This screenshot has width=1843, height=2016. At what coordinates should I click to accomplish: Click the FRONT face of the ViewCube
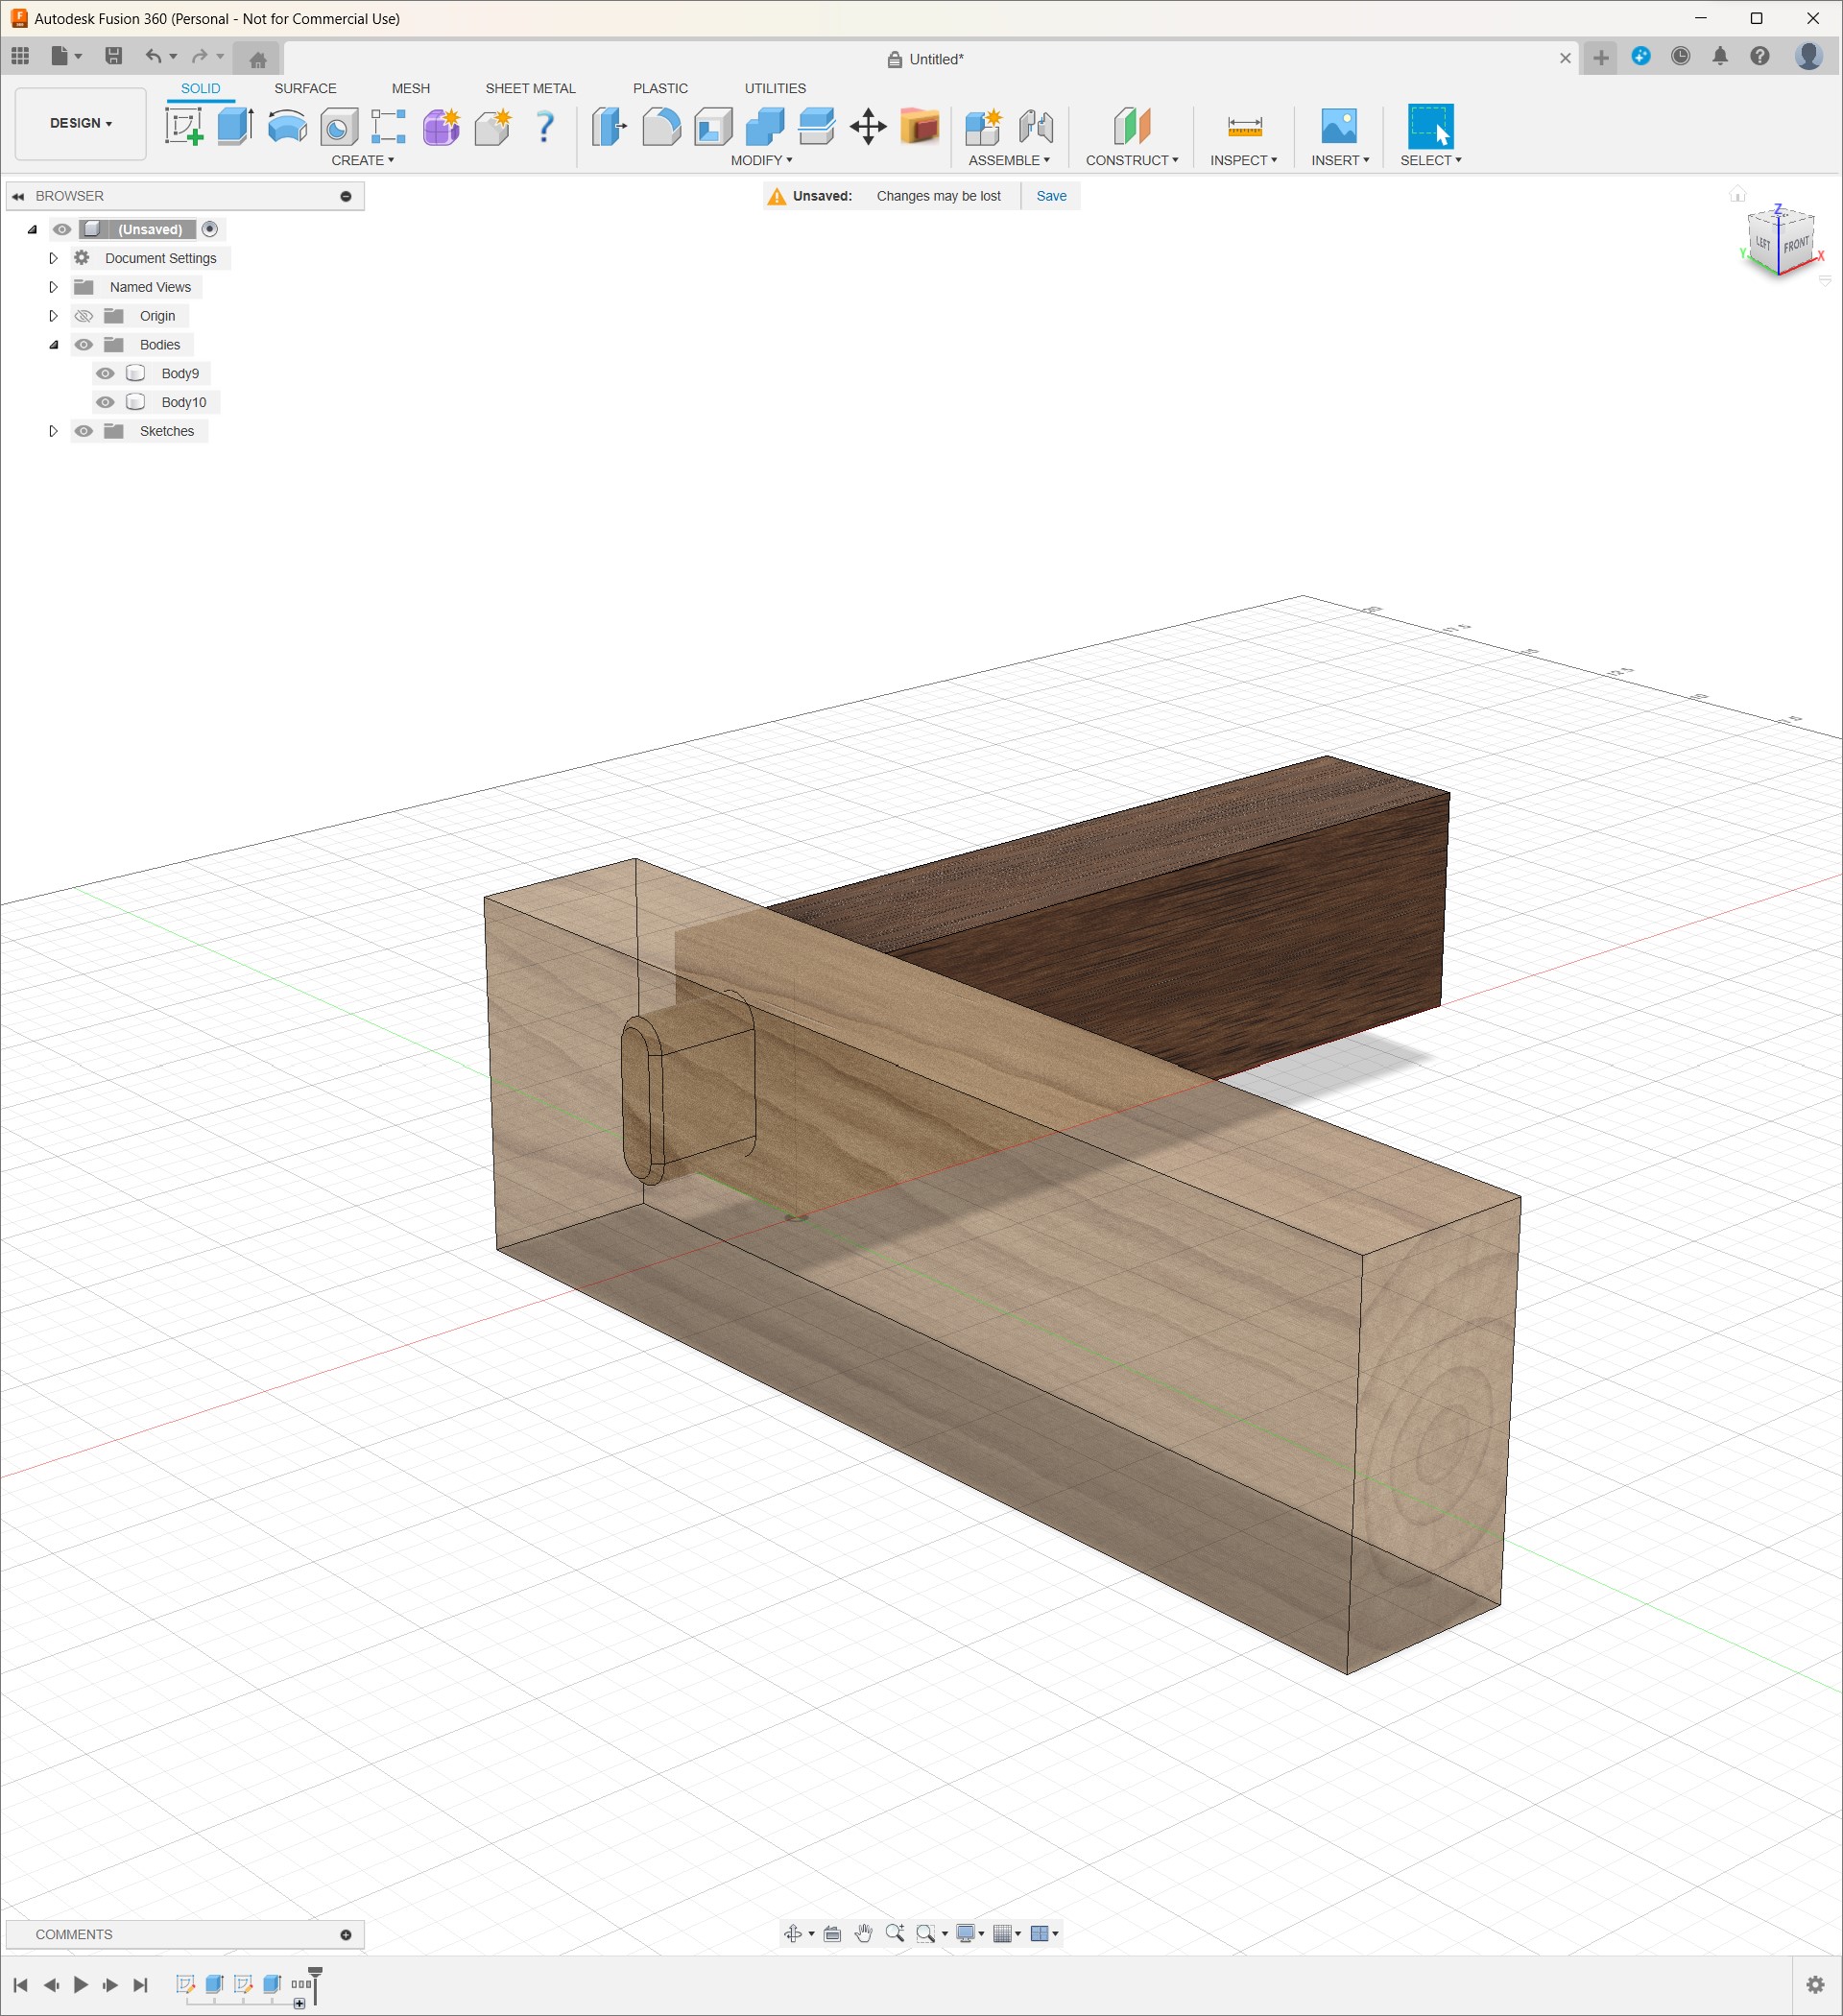(1798, 244)
